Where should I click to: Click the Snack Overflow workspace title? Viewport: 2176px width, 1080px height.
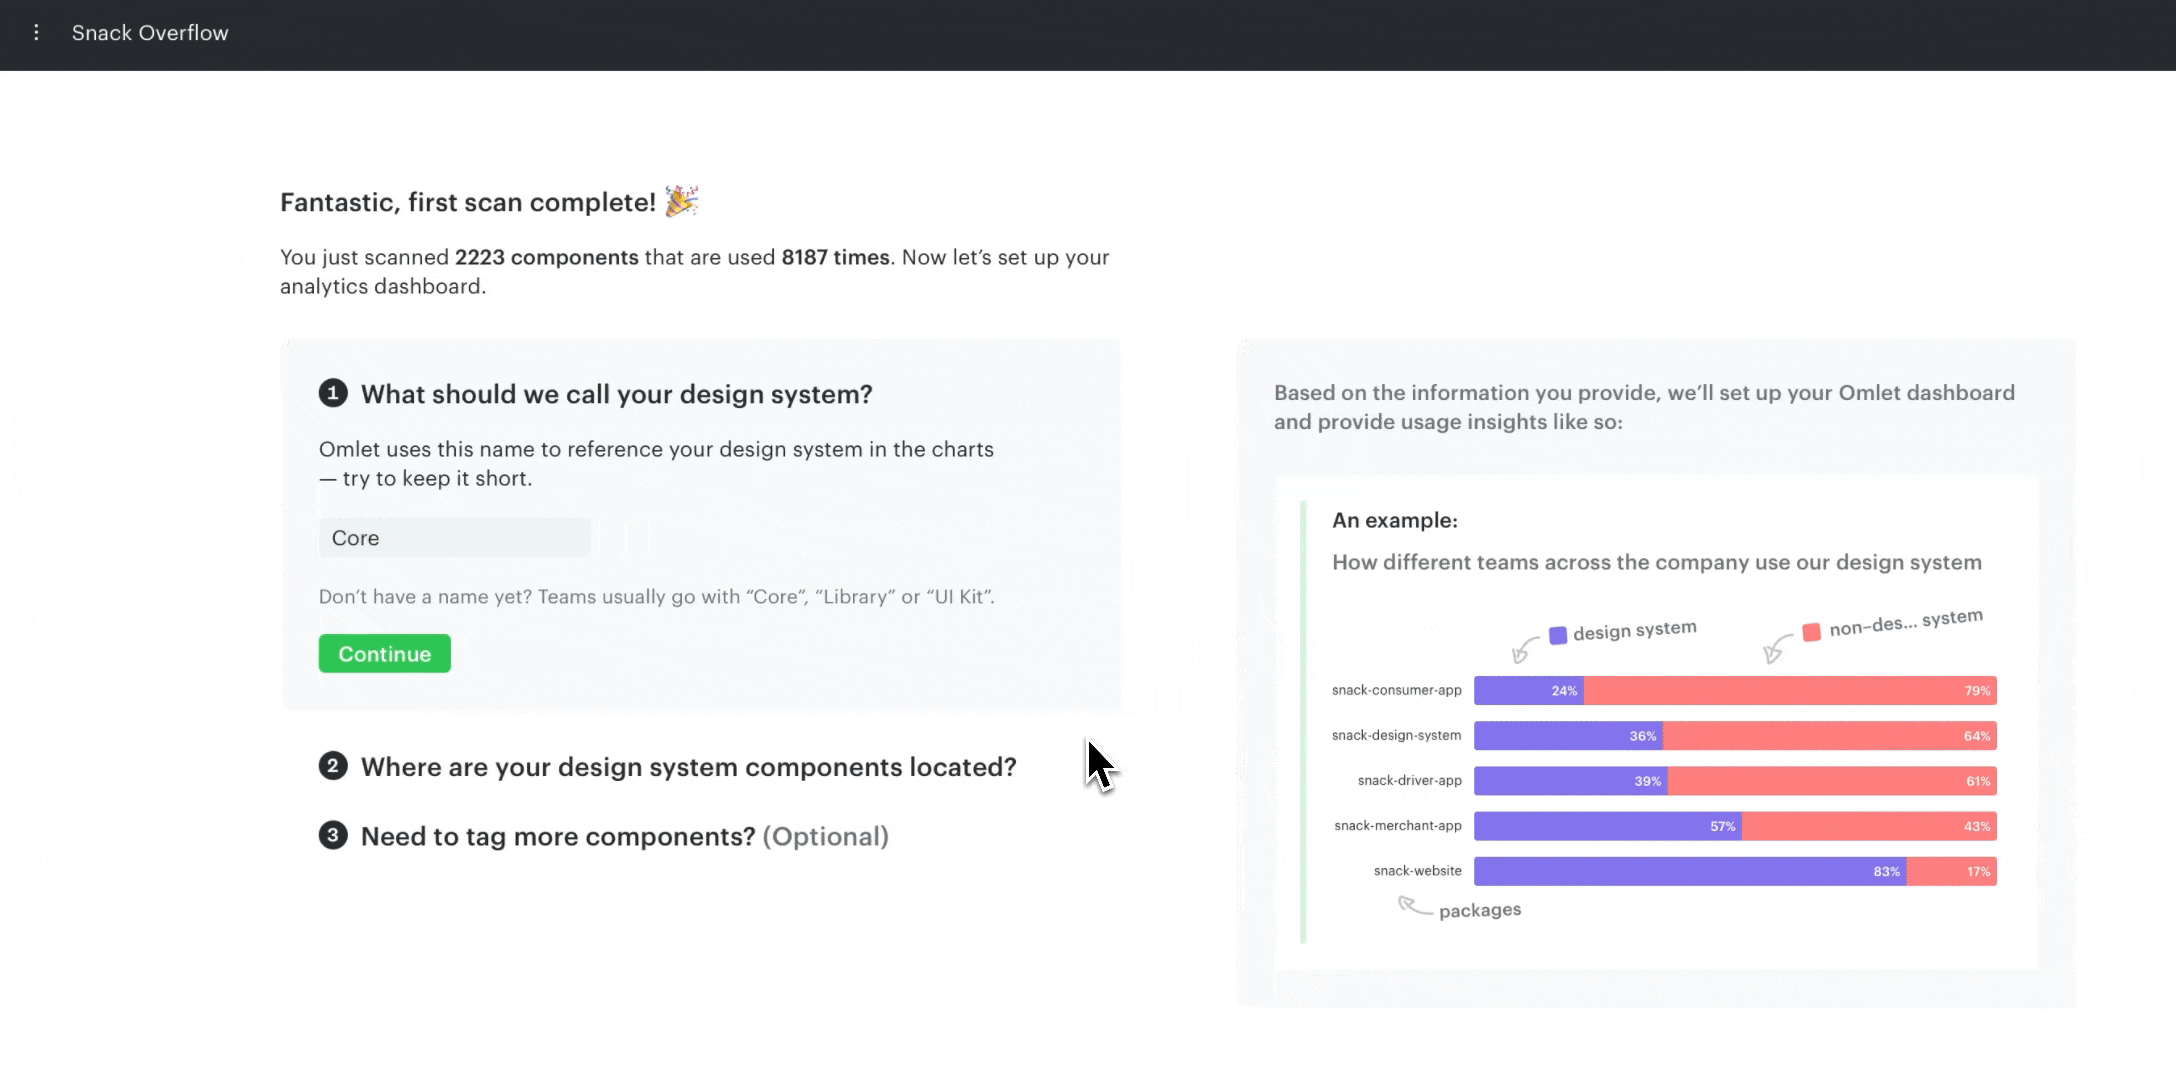(x=150, y=33)
